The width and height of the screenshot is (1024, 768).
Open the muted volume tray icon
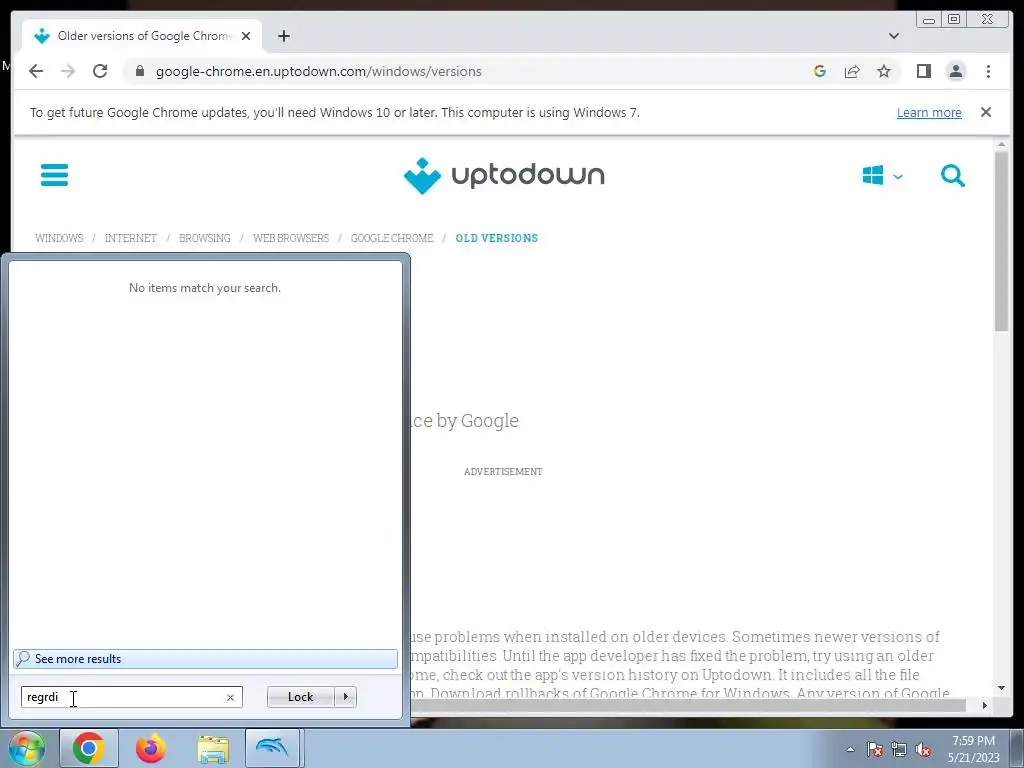(x=923, y=750)
